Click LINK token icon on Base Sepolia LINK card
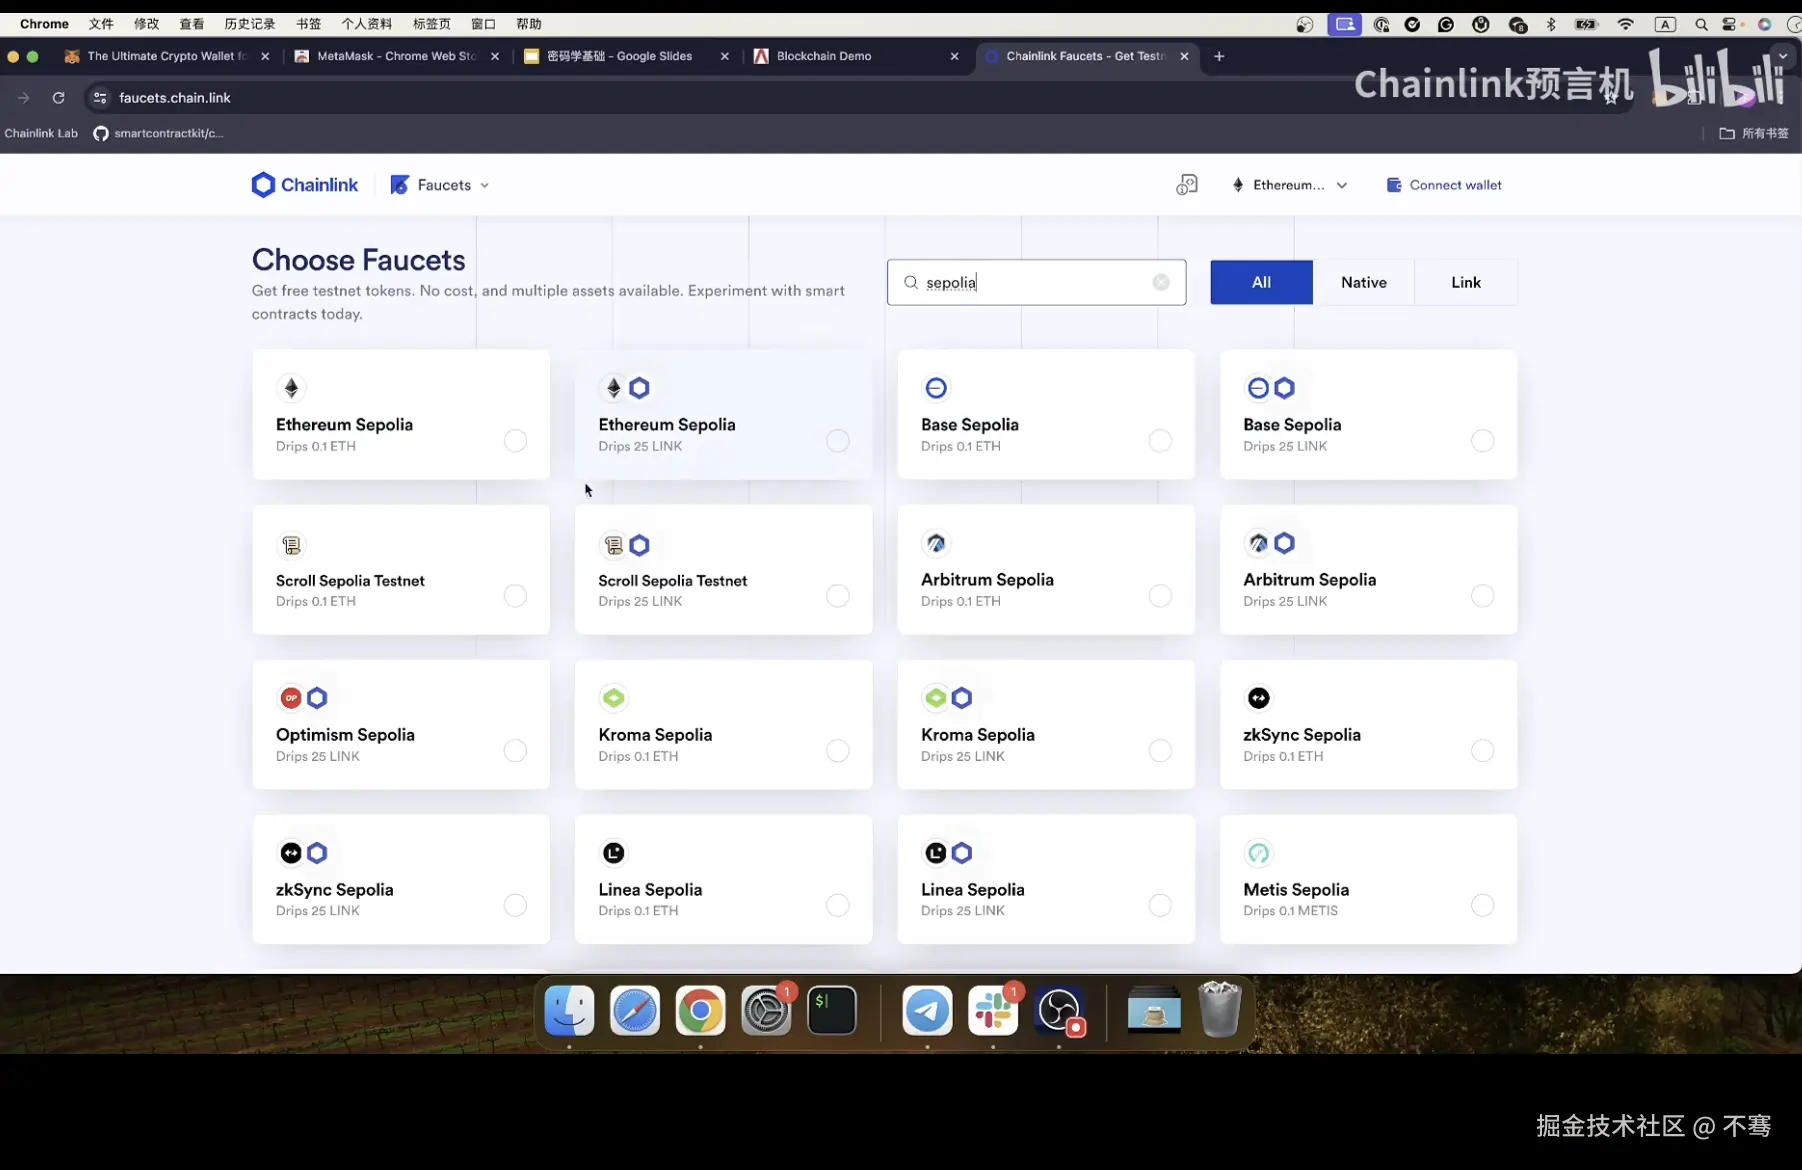Screen dimensions: 1802x1170 [1285, 388]
